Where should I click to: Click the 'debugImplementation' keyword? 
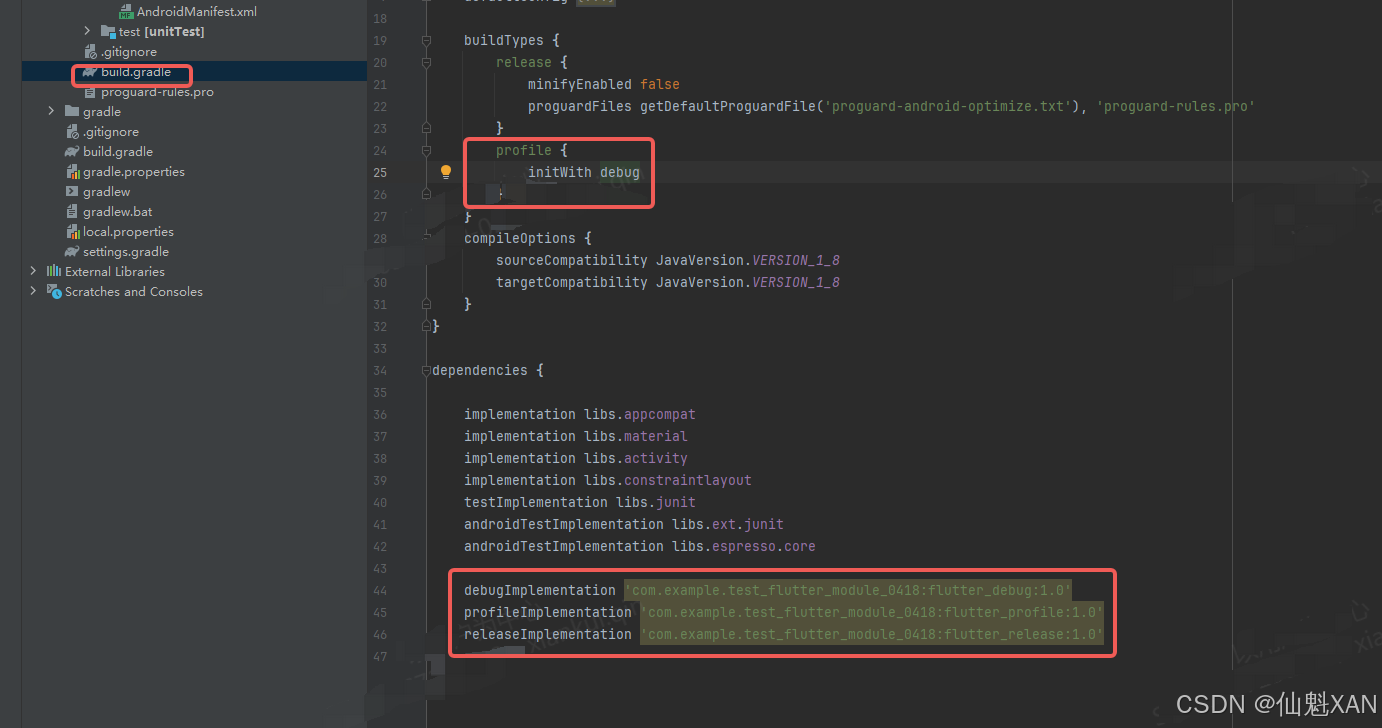click(540, 591)
